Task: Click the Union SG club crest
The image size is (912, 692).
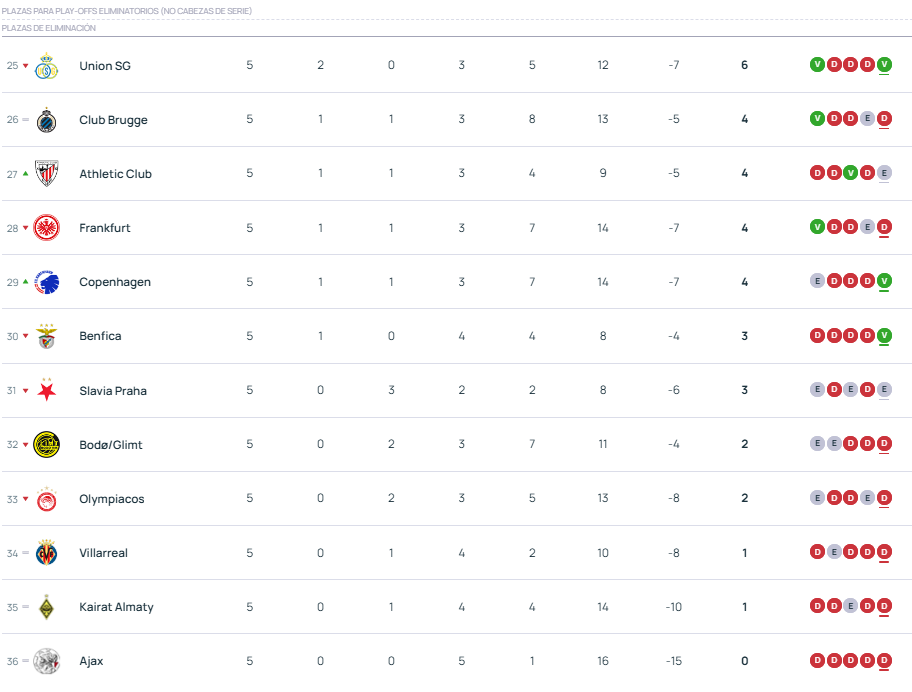Action: pos(46,66)
